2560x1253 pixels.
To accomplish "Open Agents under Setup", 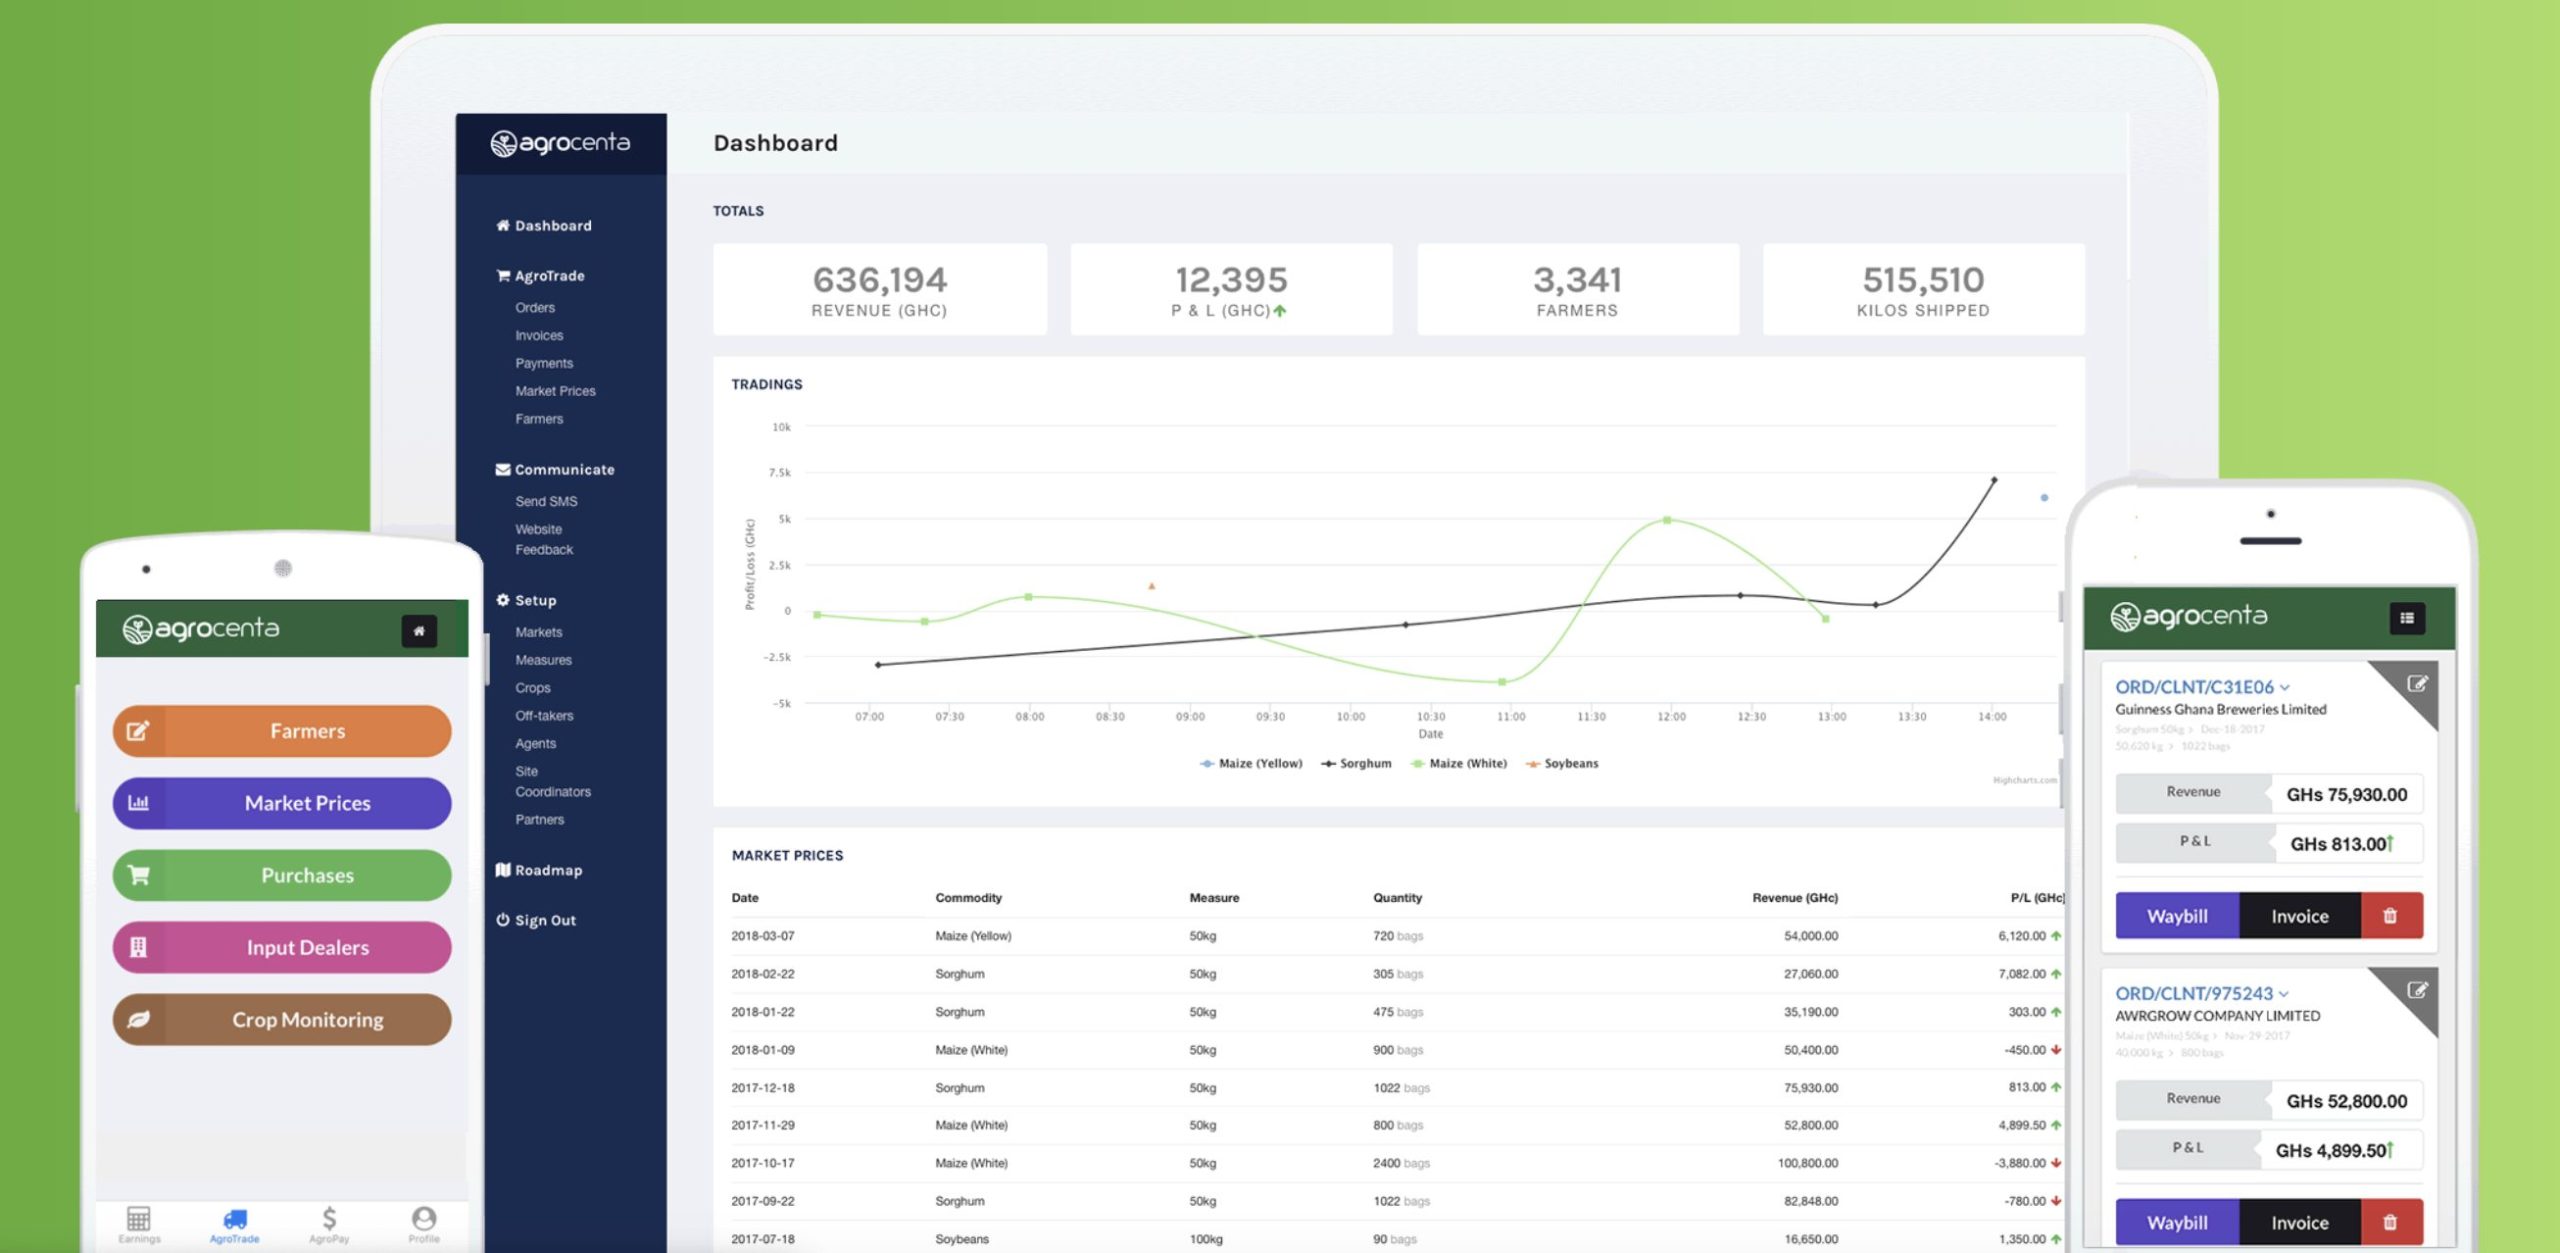I will 535,744.
